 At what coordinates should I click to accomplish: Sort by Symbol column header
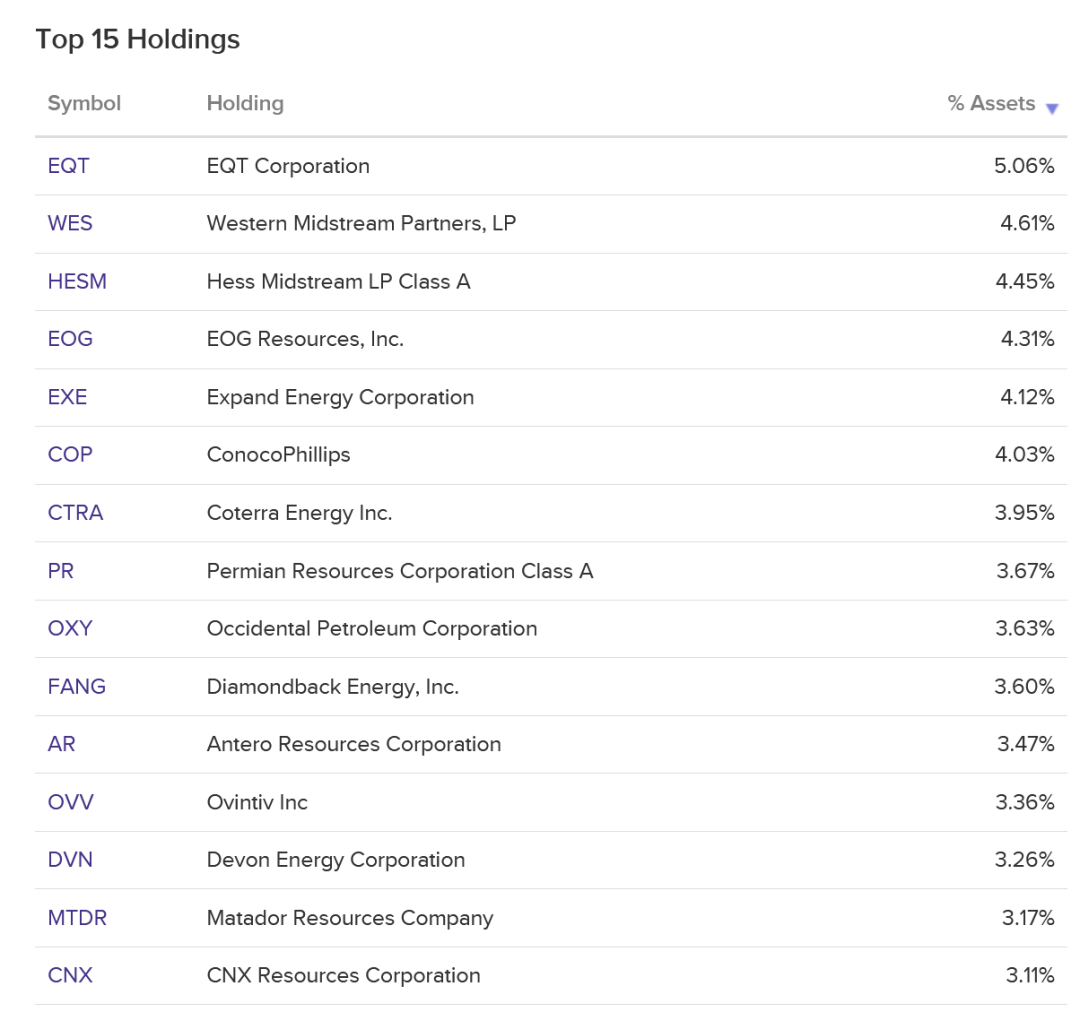(x=84, y=103)
